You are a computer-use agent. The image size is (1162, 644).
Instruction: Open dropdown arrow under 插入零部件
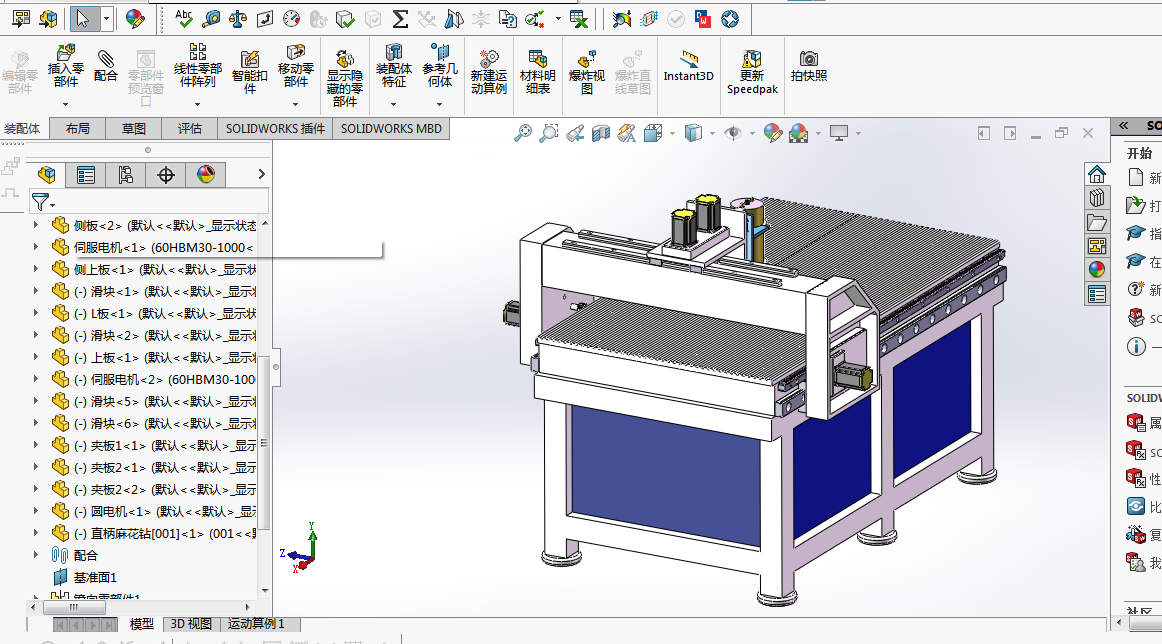click(65, 104)
